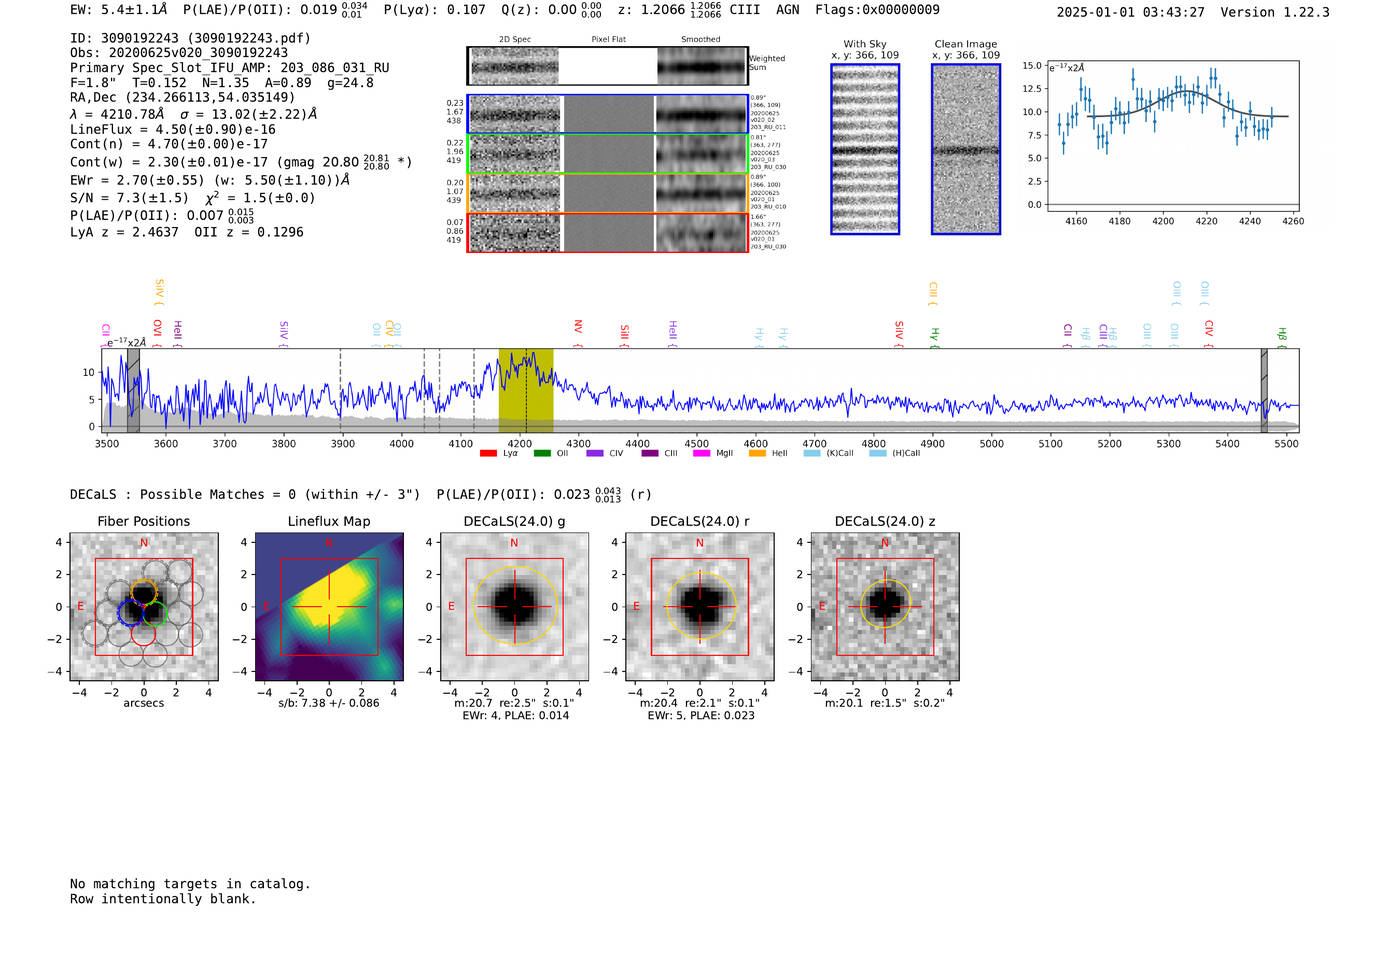Viewport: 1400px width, 953px height.
Task: Click the (K)CaII legend entry
Action: click(829, 454)
